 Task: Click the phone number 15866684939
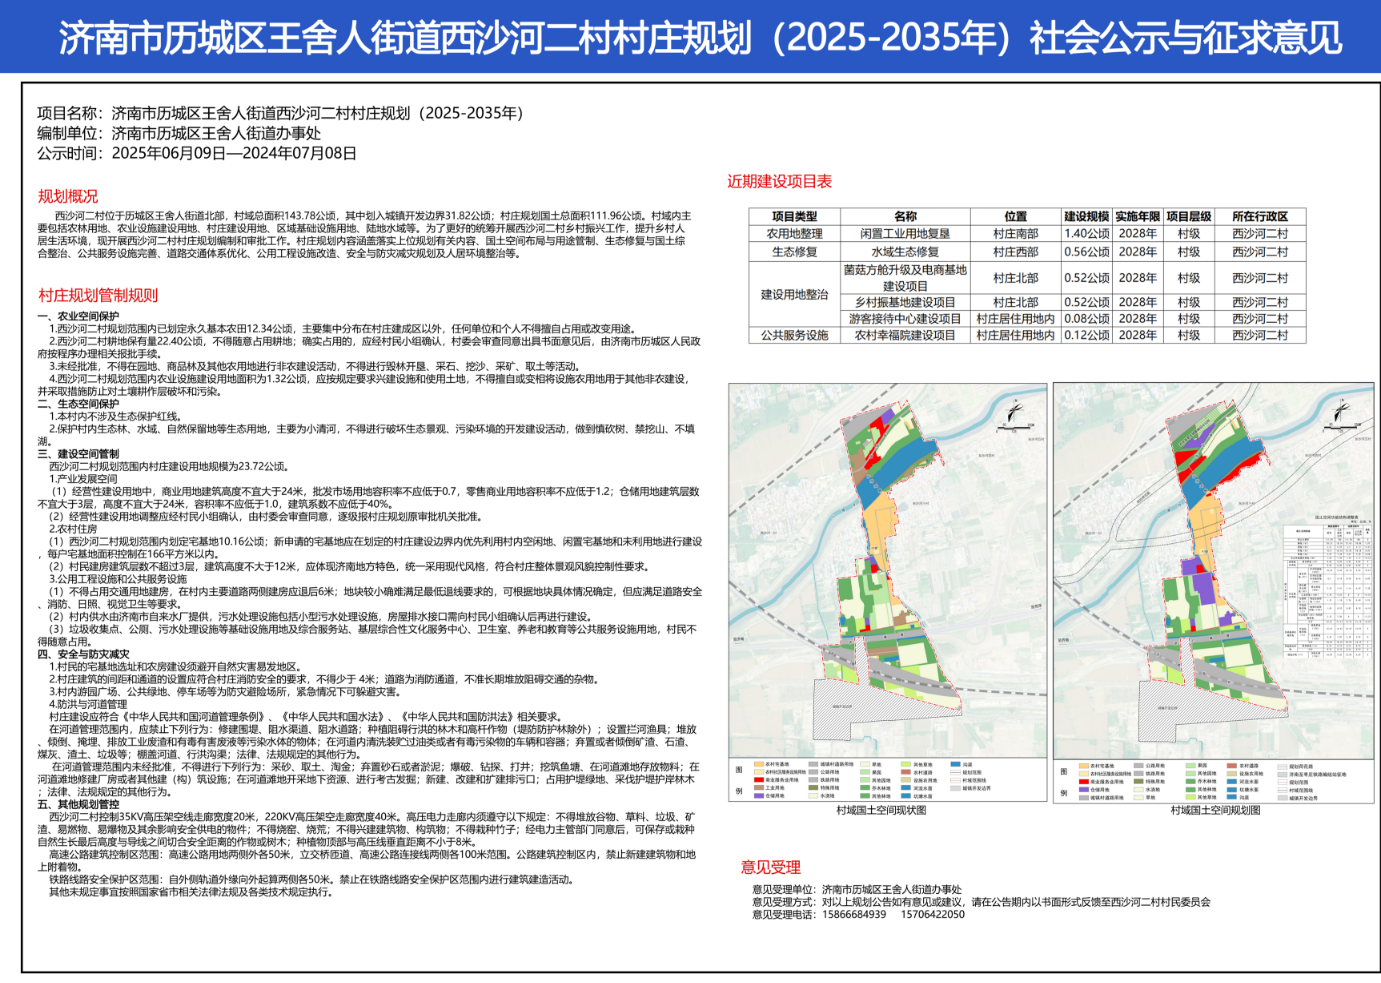[853, 914]
